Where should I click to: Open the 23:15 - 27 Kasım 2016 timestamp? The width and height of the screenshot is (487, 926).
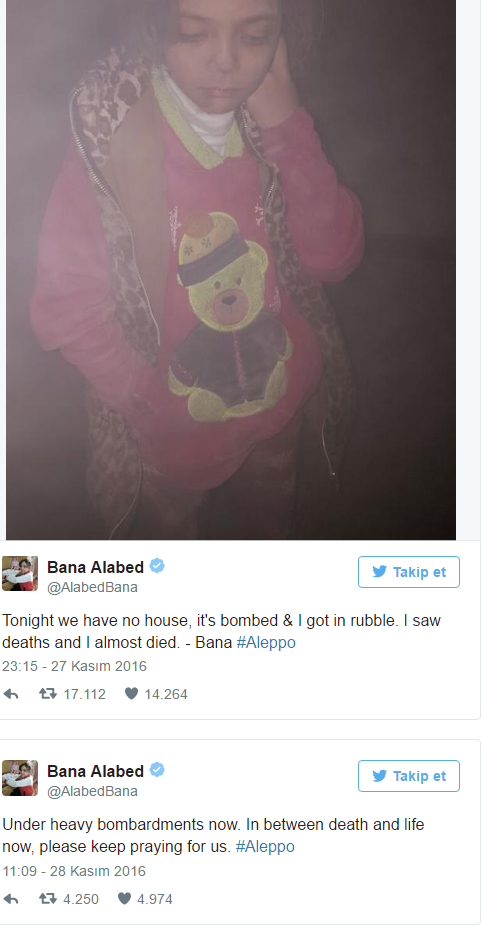(74, 666)
